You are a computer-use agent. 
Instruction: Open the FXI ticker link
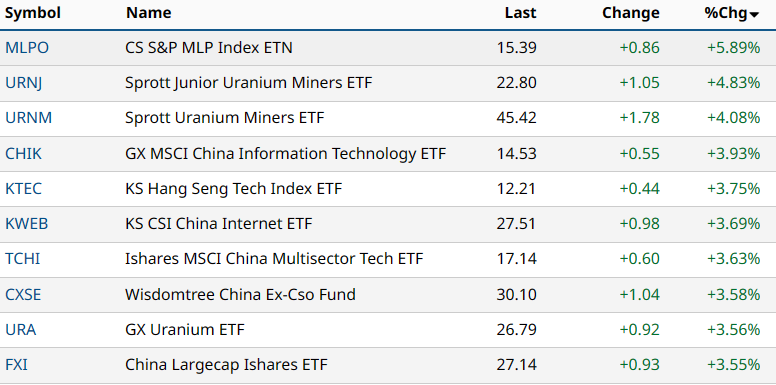[x=16, y=366]
